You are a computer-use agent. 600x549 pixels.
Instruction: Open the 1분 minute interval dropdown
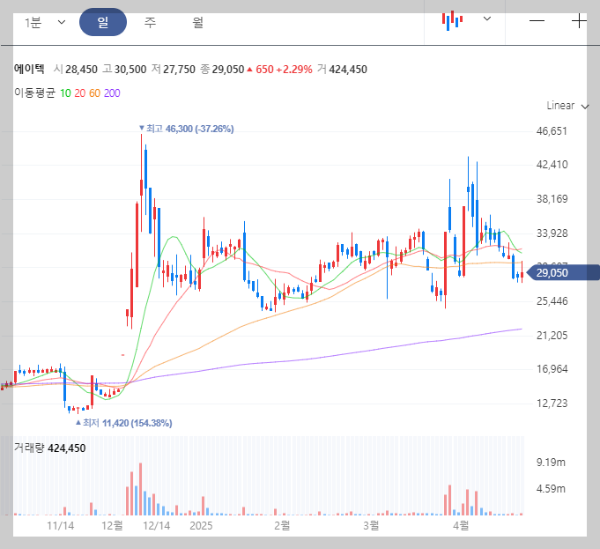coord(45,23)
